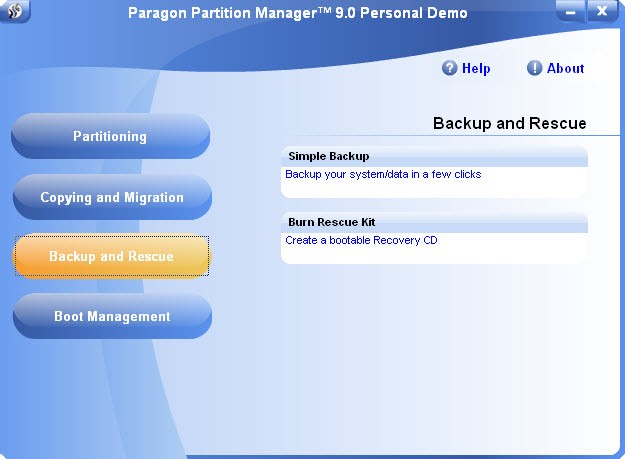This screenshot has width=625, height=459.
Task: Click the Paragon logo icon in title bar
Action: click(x=14, y=12)
